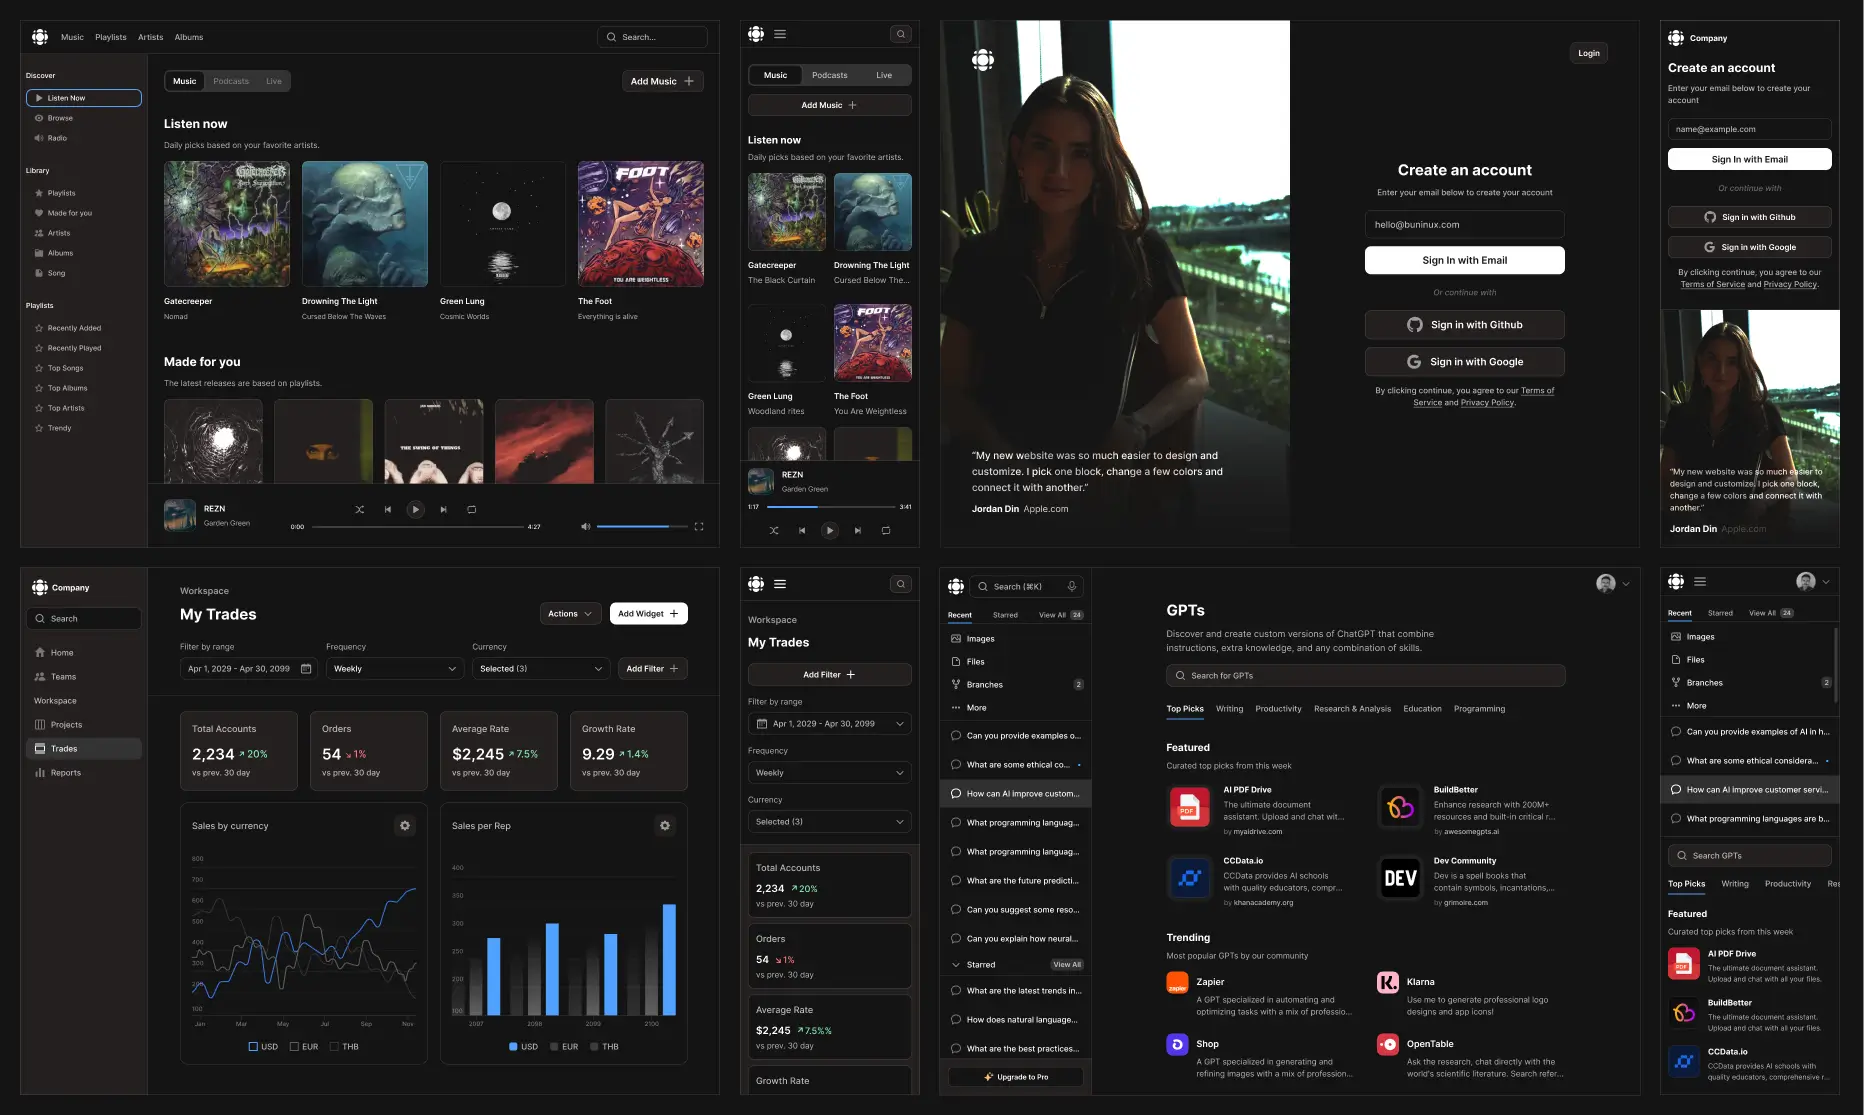The image size is (1864, 1115).
Task: Open Reports in the Company sidebar
Action: [84, 773]
